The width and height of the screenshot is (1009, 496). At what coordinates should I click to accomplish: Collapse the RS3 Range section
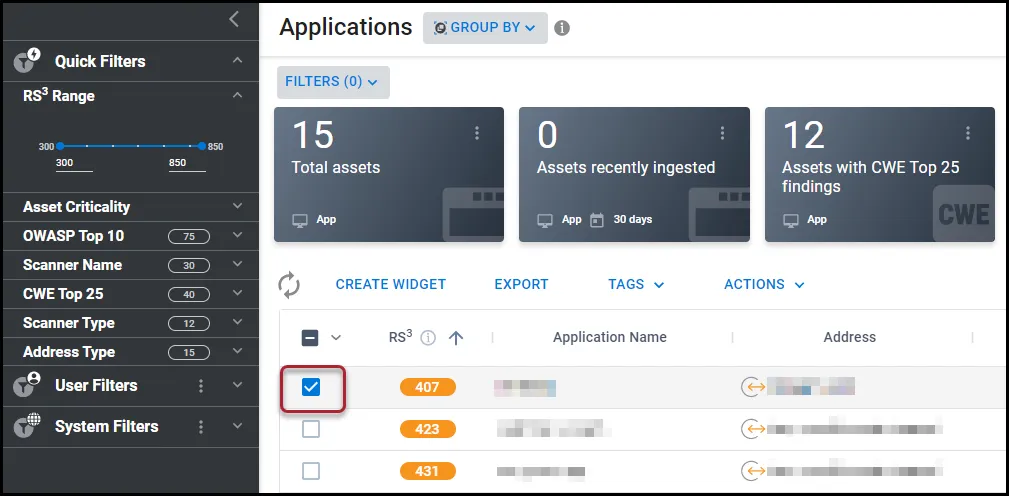point(237,95)
